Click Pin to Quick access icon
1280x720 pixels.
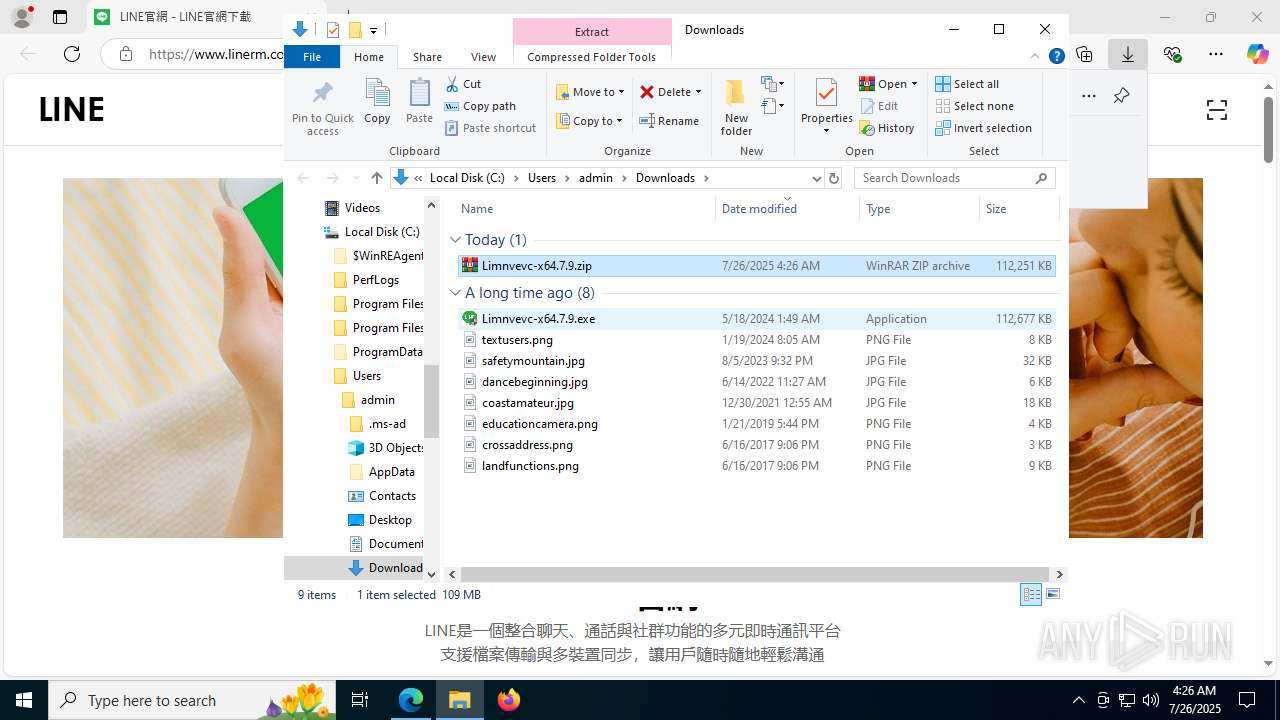coord(322,106)
